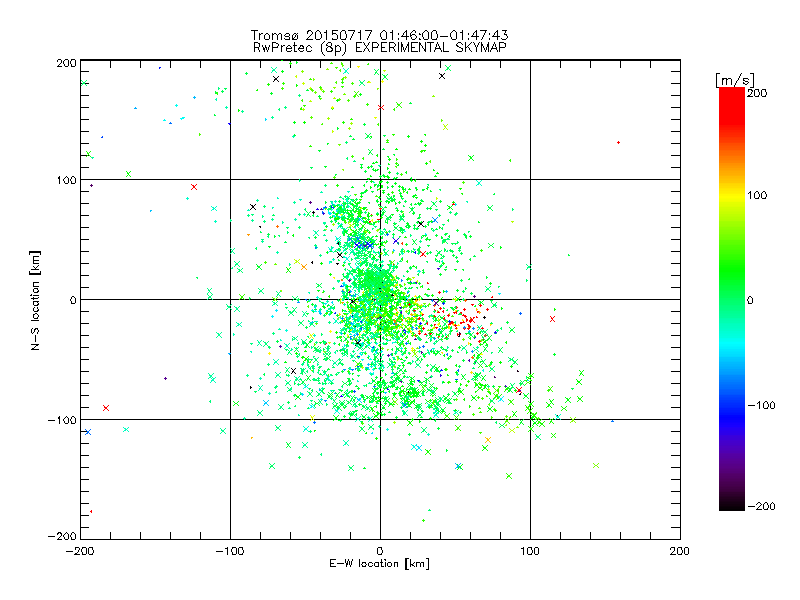800x600 pixels.
Task: Click the "RwPretec (8p) EXPERIMENTAL SKYMAP" subtitle
Action: pyautogui.click(x=380, y=48)
